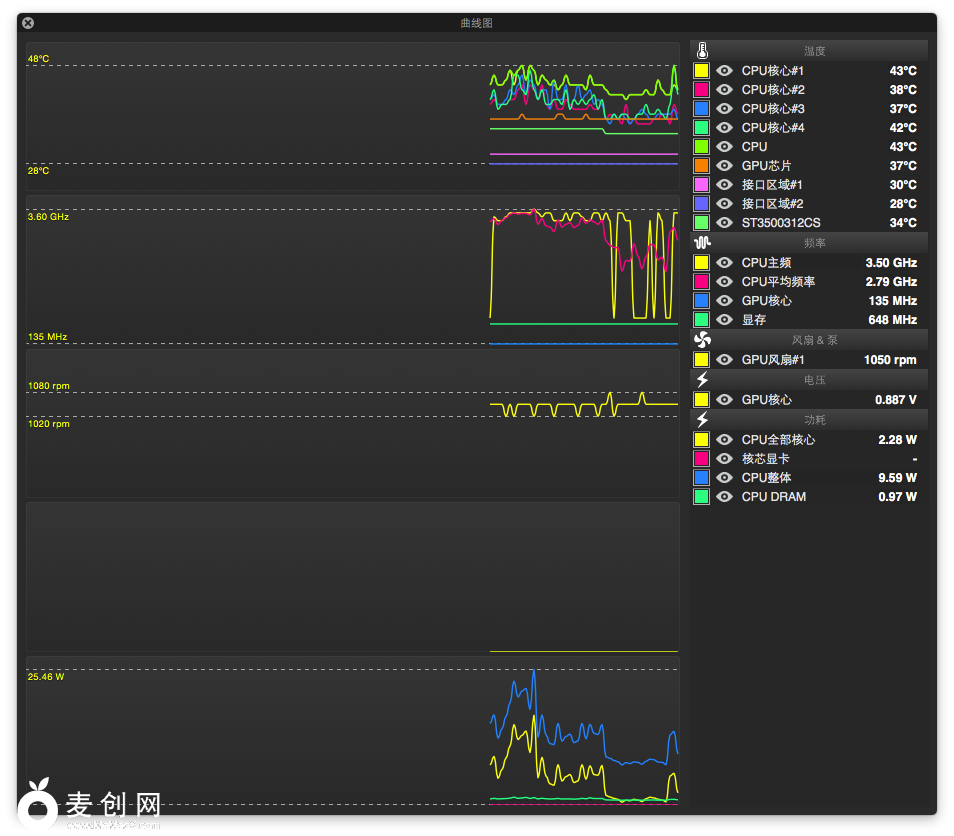Hide the CPU主频 frequency curve

pos(725,263)
